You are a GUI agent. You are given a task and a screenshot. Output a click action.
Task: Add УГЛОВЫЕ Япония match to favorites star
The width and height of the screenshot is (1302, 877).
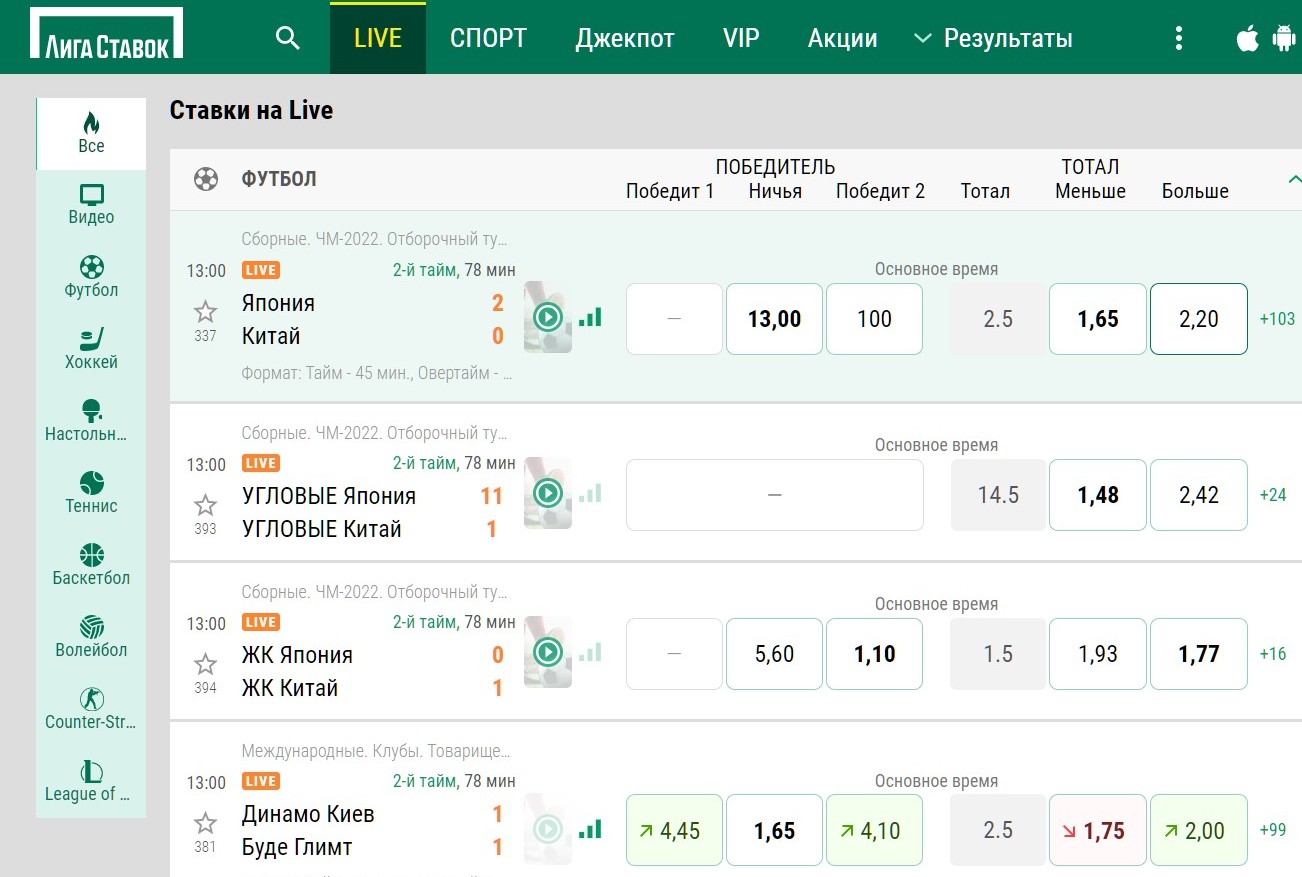click(x=205, y=504)
